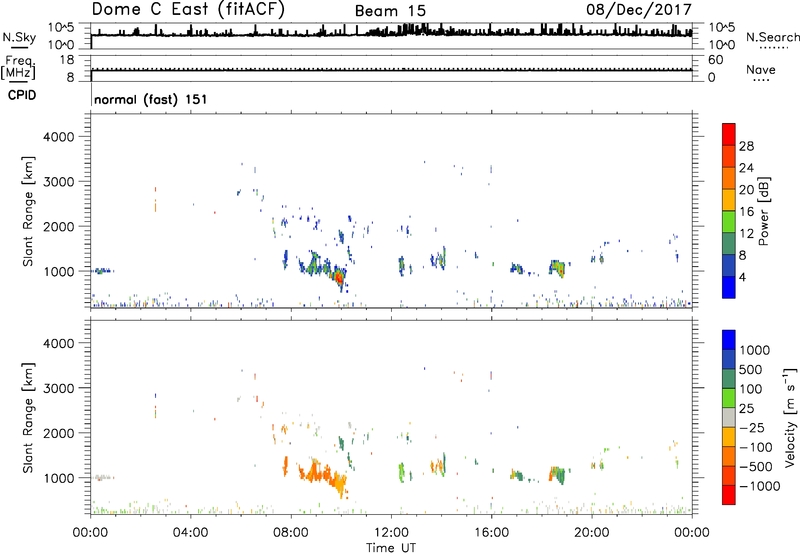Click the date '08/Dec/2017'
Viewport: 800px width, 554px height.
(x=638, y=10)
